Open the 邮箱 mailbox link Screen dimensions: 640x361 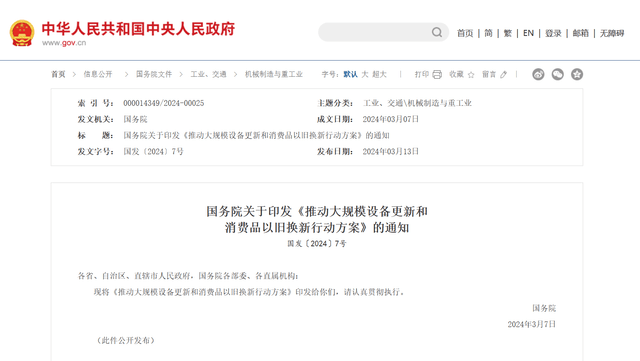coord(580,33)
